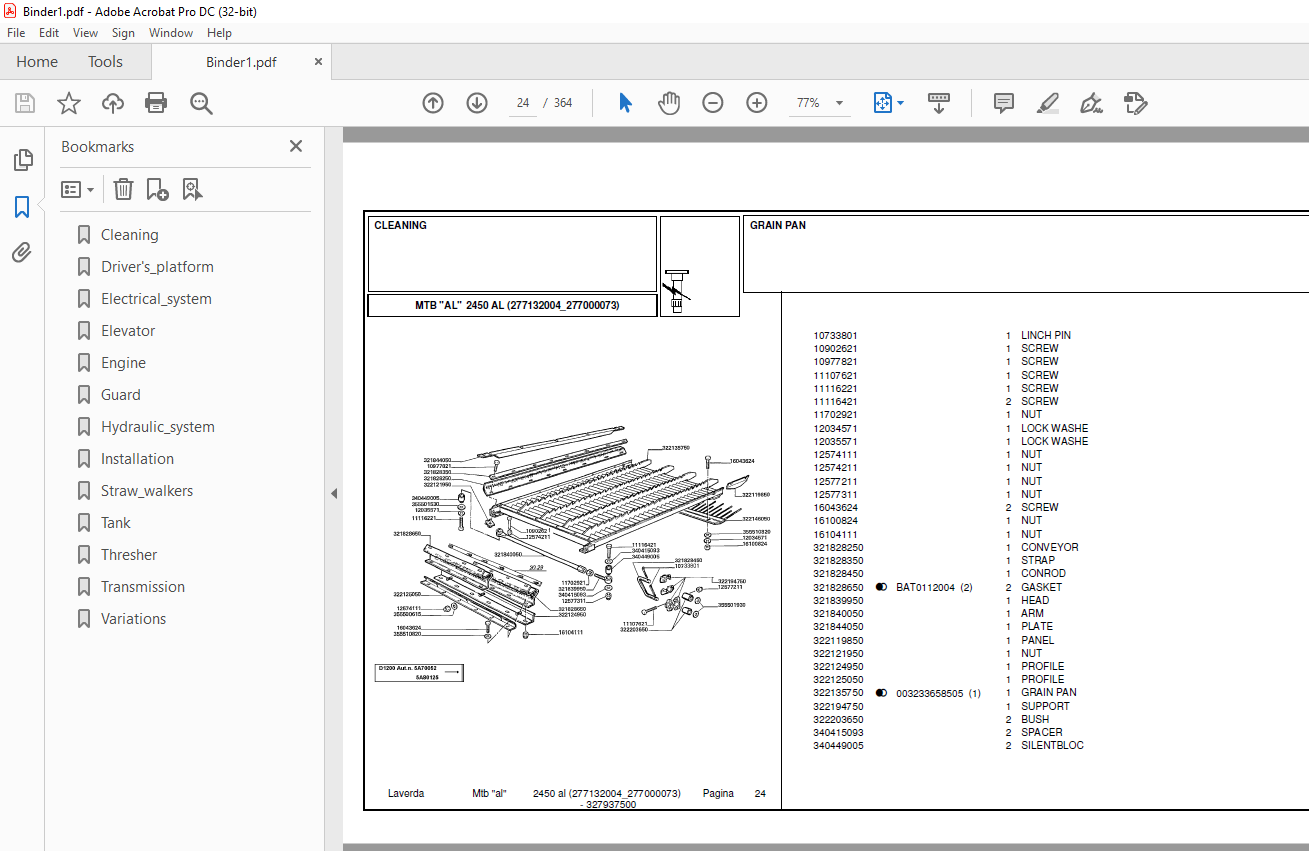Upload file to cloud icon
The image size is (1309, 851).
(x=113, y=103)
